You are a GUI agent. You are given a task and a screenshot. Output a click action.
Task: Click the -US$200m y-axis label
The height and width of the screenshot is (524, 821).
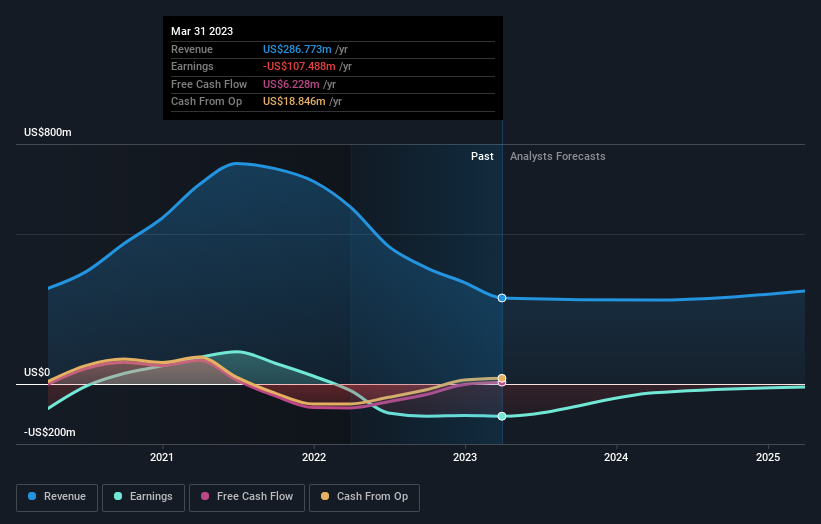pyautogui.click(x=50, y=432)
